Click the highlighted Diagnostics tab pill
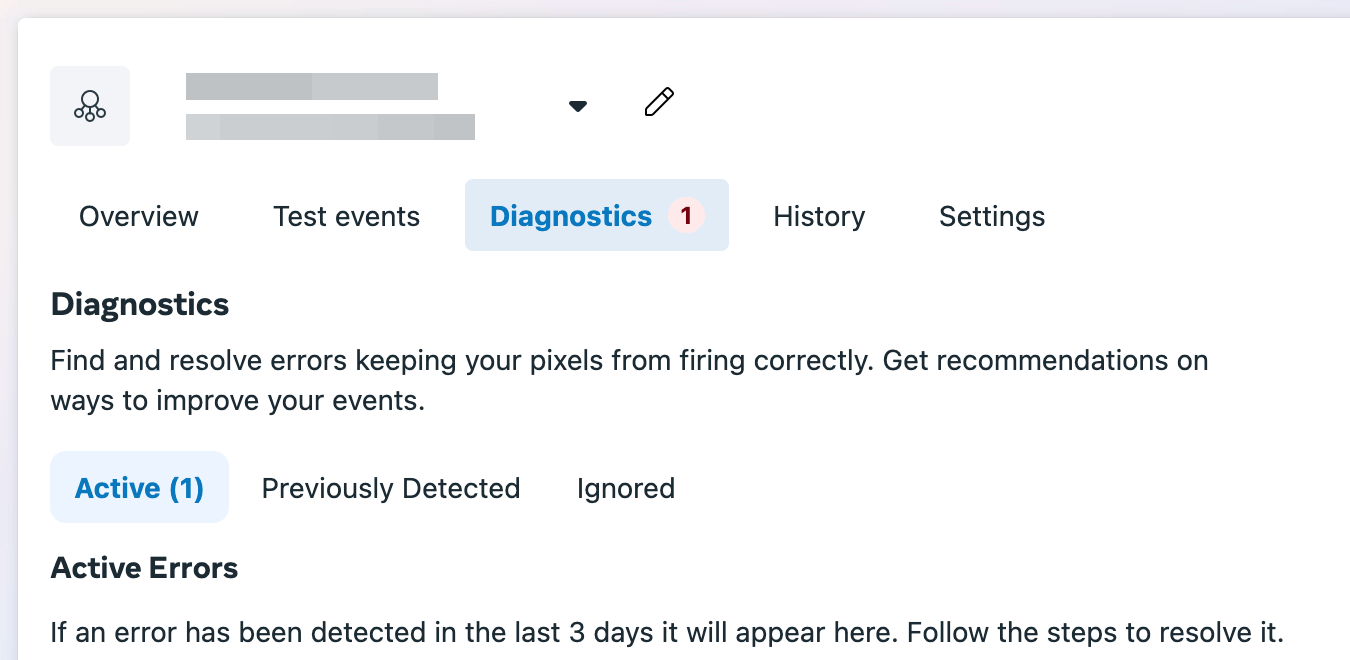1350x660 pixels. tap(596, 215)
